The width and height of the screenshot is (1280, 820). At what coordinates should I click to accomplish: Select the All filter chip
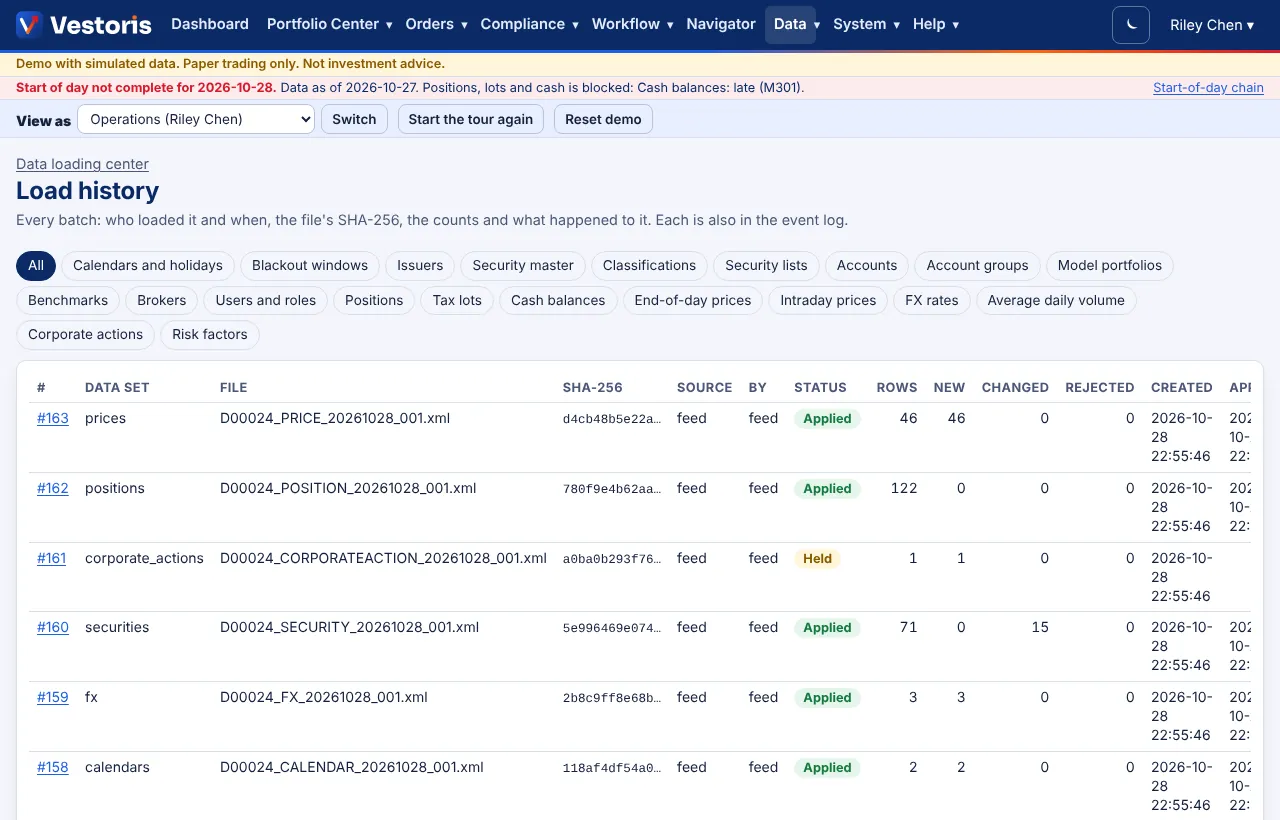pyautogui.click(x=36, y=265)
